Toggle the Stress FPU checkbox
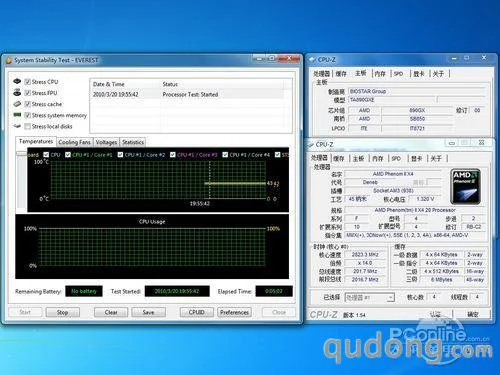Screen dimensions: 500x375 28,93
